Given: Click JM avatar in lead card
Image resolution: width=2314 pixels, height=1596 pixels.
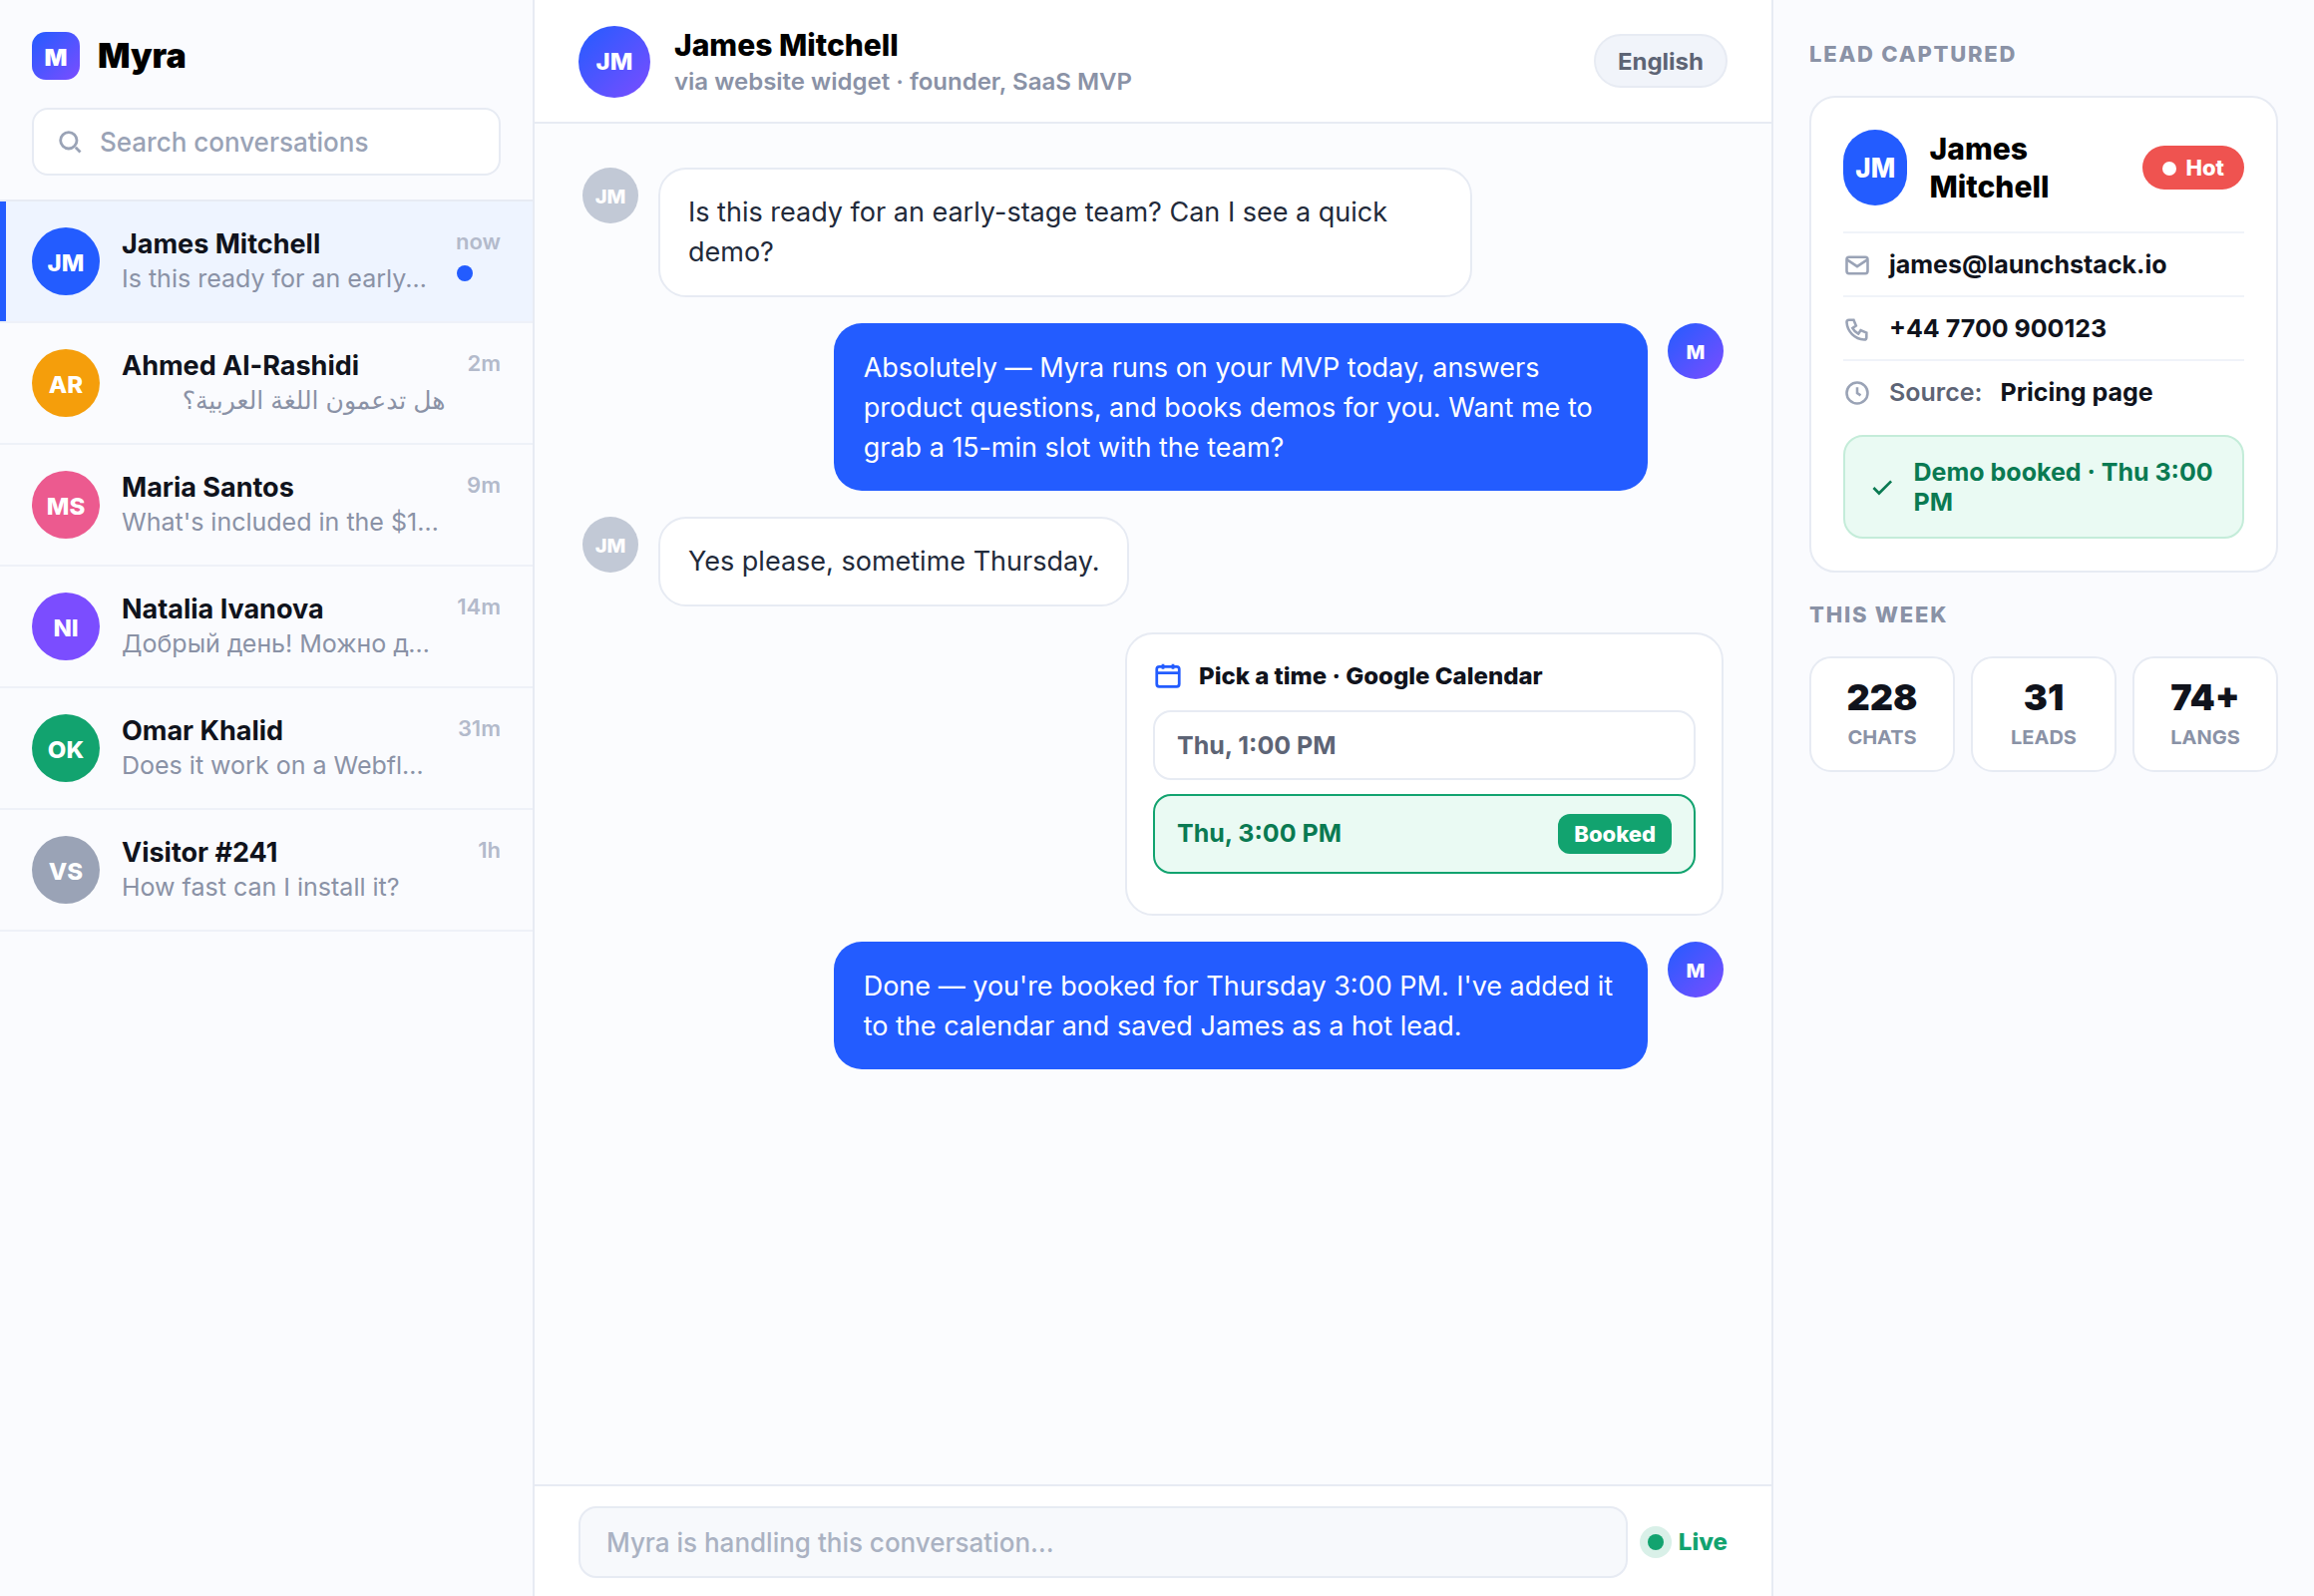Looking at the screenshot, I should click(x=1875, y=168).
